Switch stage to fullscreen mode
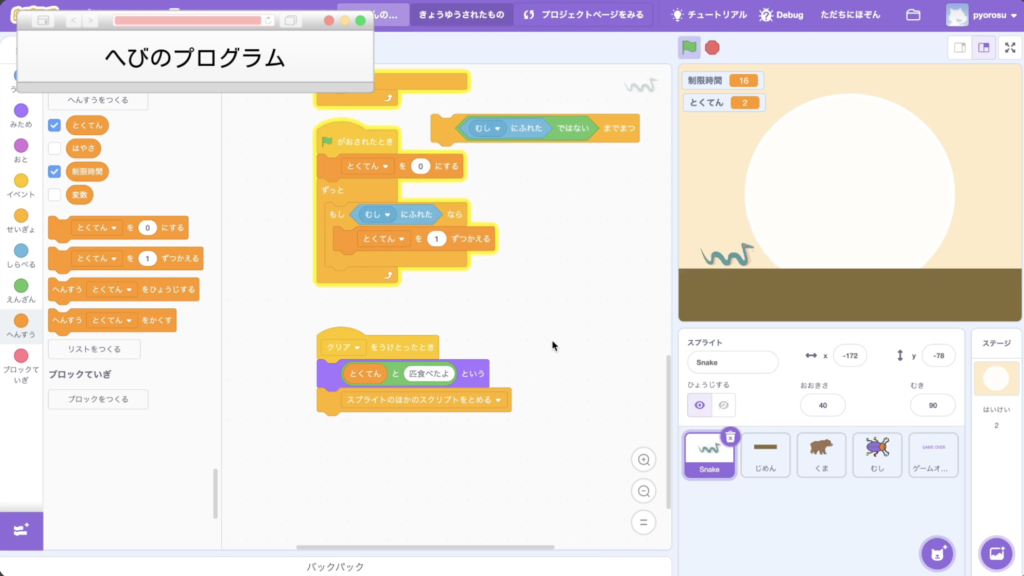 (x=1010, y=47)
